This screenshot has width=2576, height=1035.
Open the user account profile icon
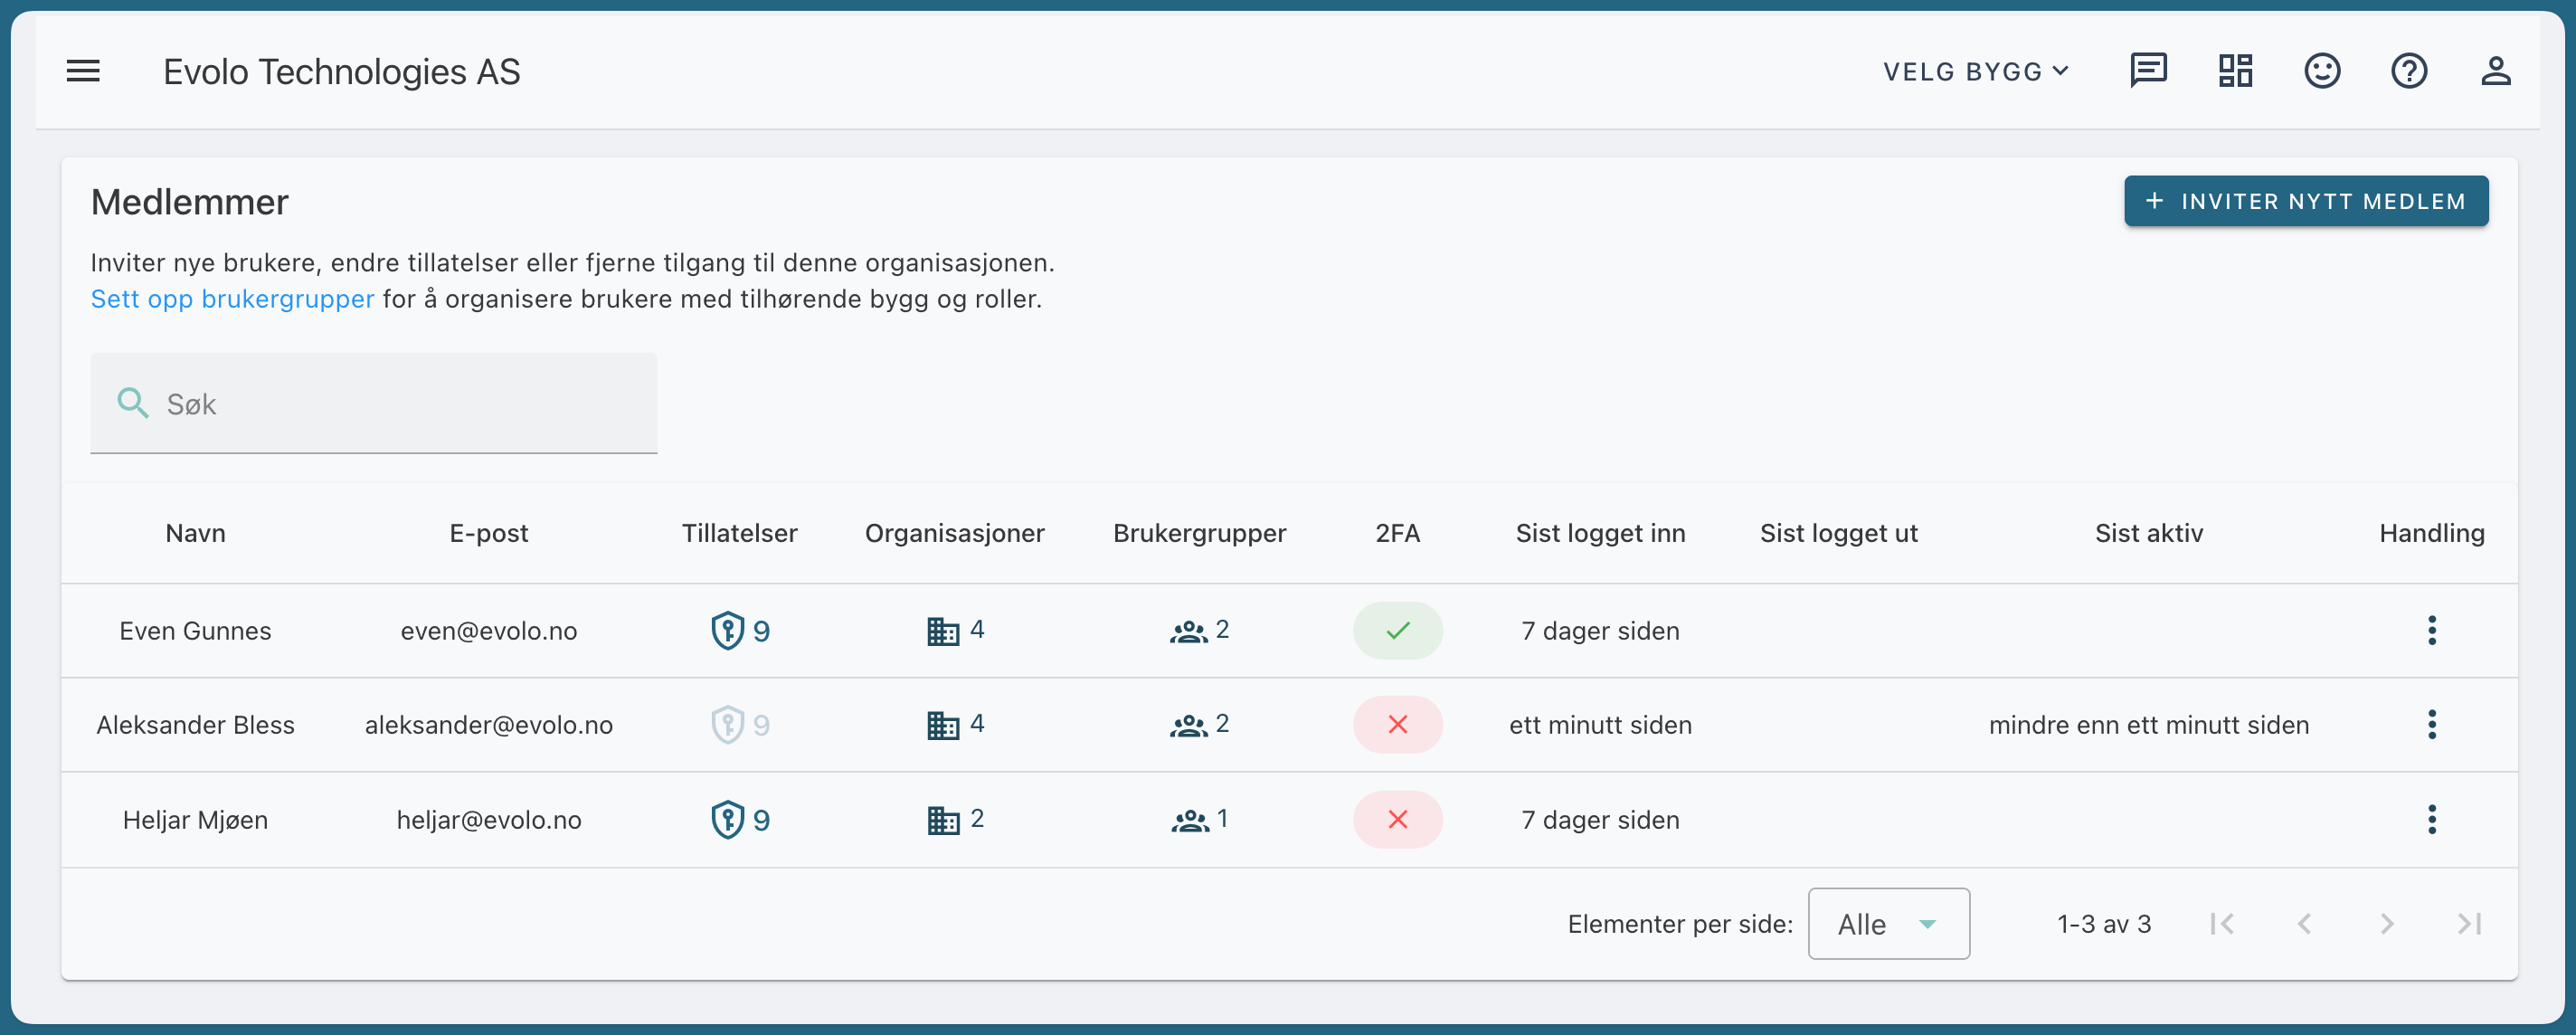2496,71
